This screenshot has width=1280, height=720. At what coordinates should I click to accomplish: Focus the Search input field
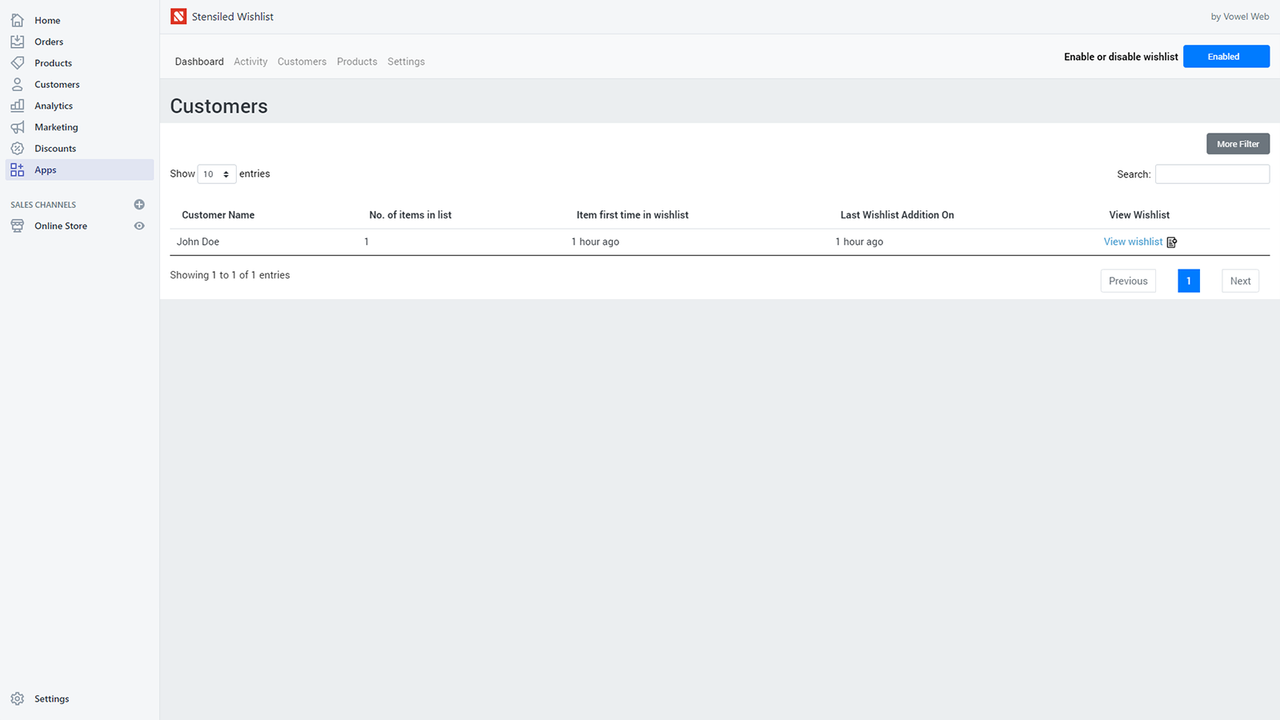pyautogui.click(x=1212, y=174)
